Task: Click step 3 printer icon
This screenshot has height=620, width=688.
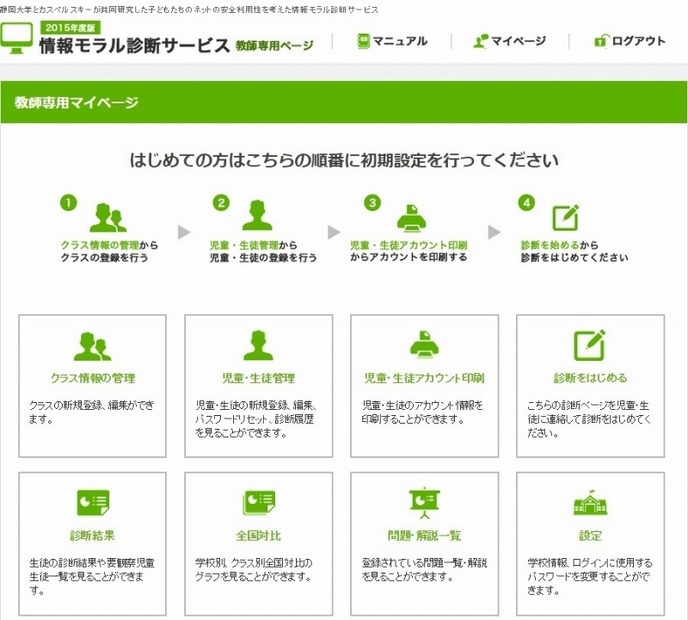Action: coord(411,218)
